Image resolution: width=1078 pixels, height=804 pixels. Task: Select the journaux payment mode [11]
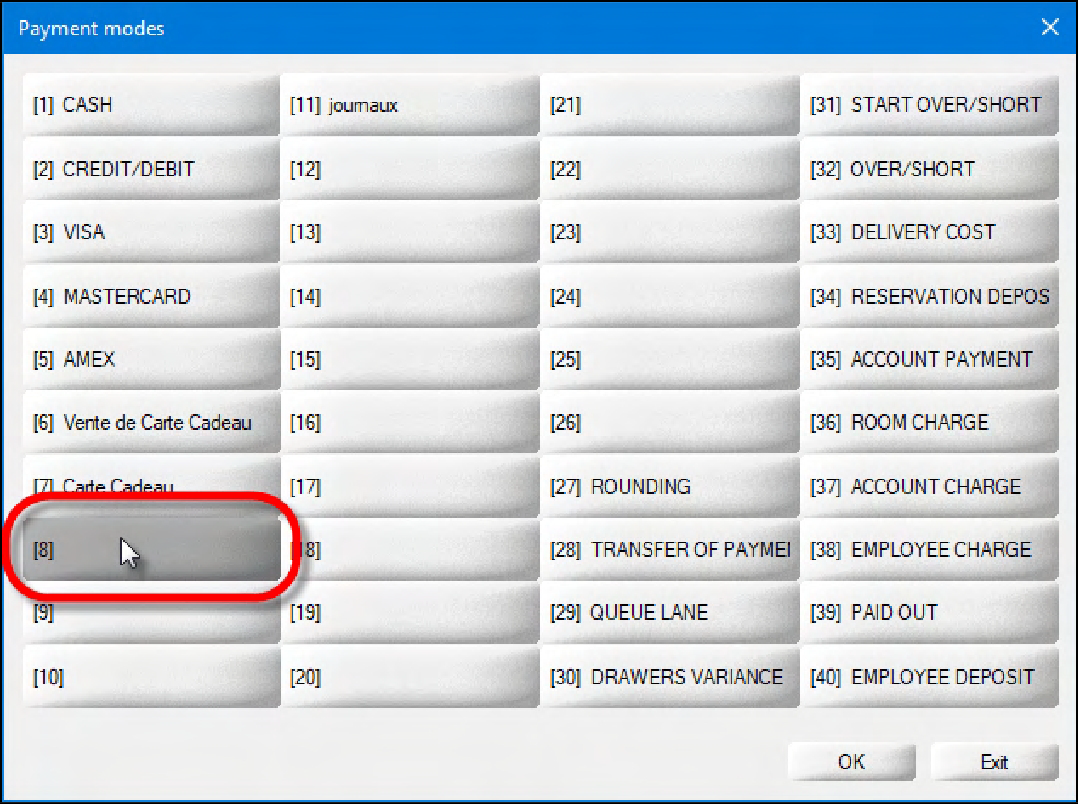coord(409,105)
